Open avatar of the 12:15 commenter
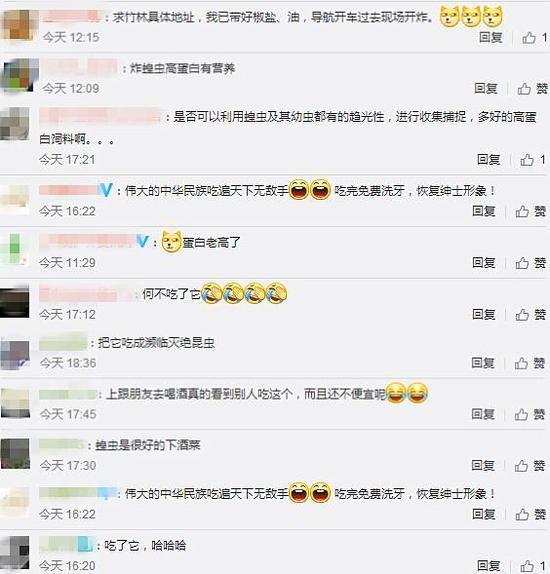The image size is (550, 574). 18,25
